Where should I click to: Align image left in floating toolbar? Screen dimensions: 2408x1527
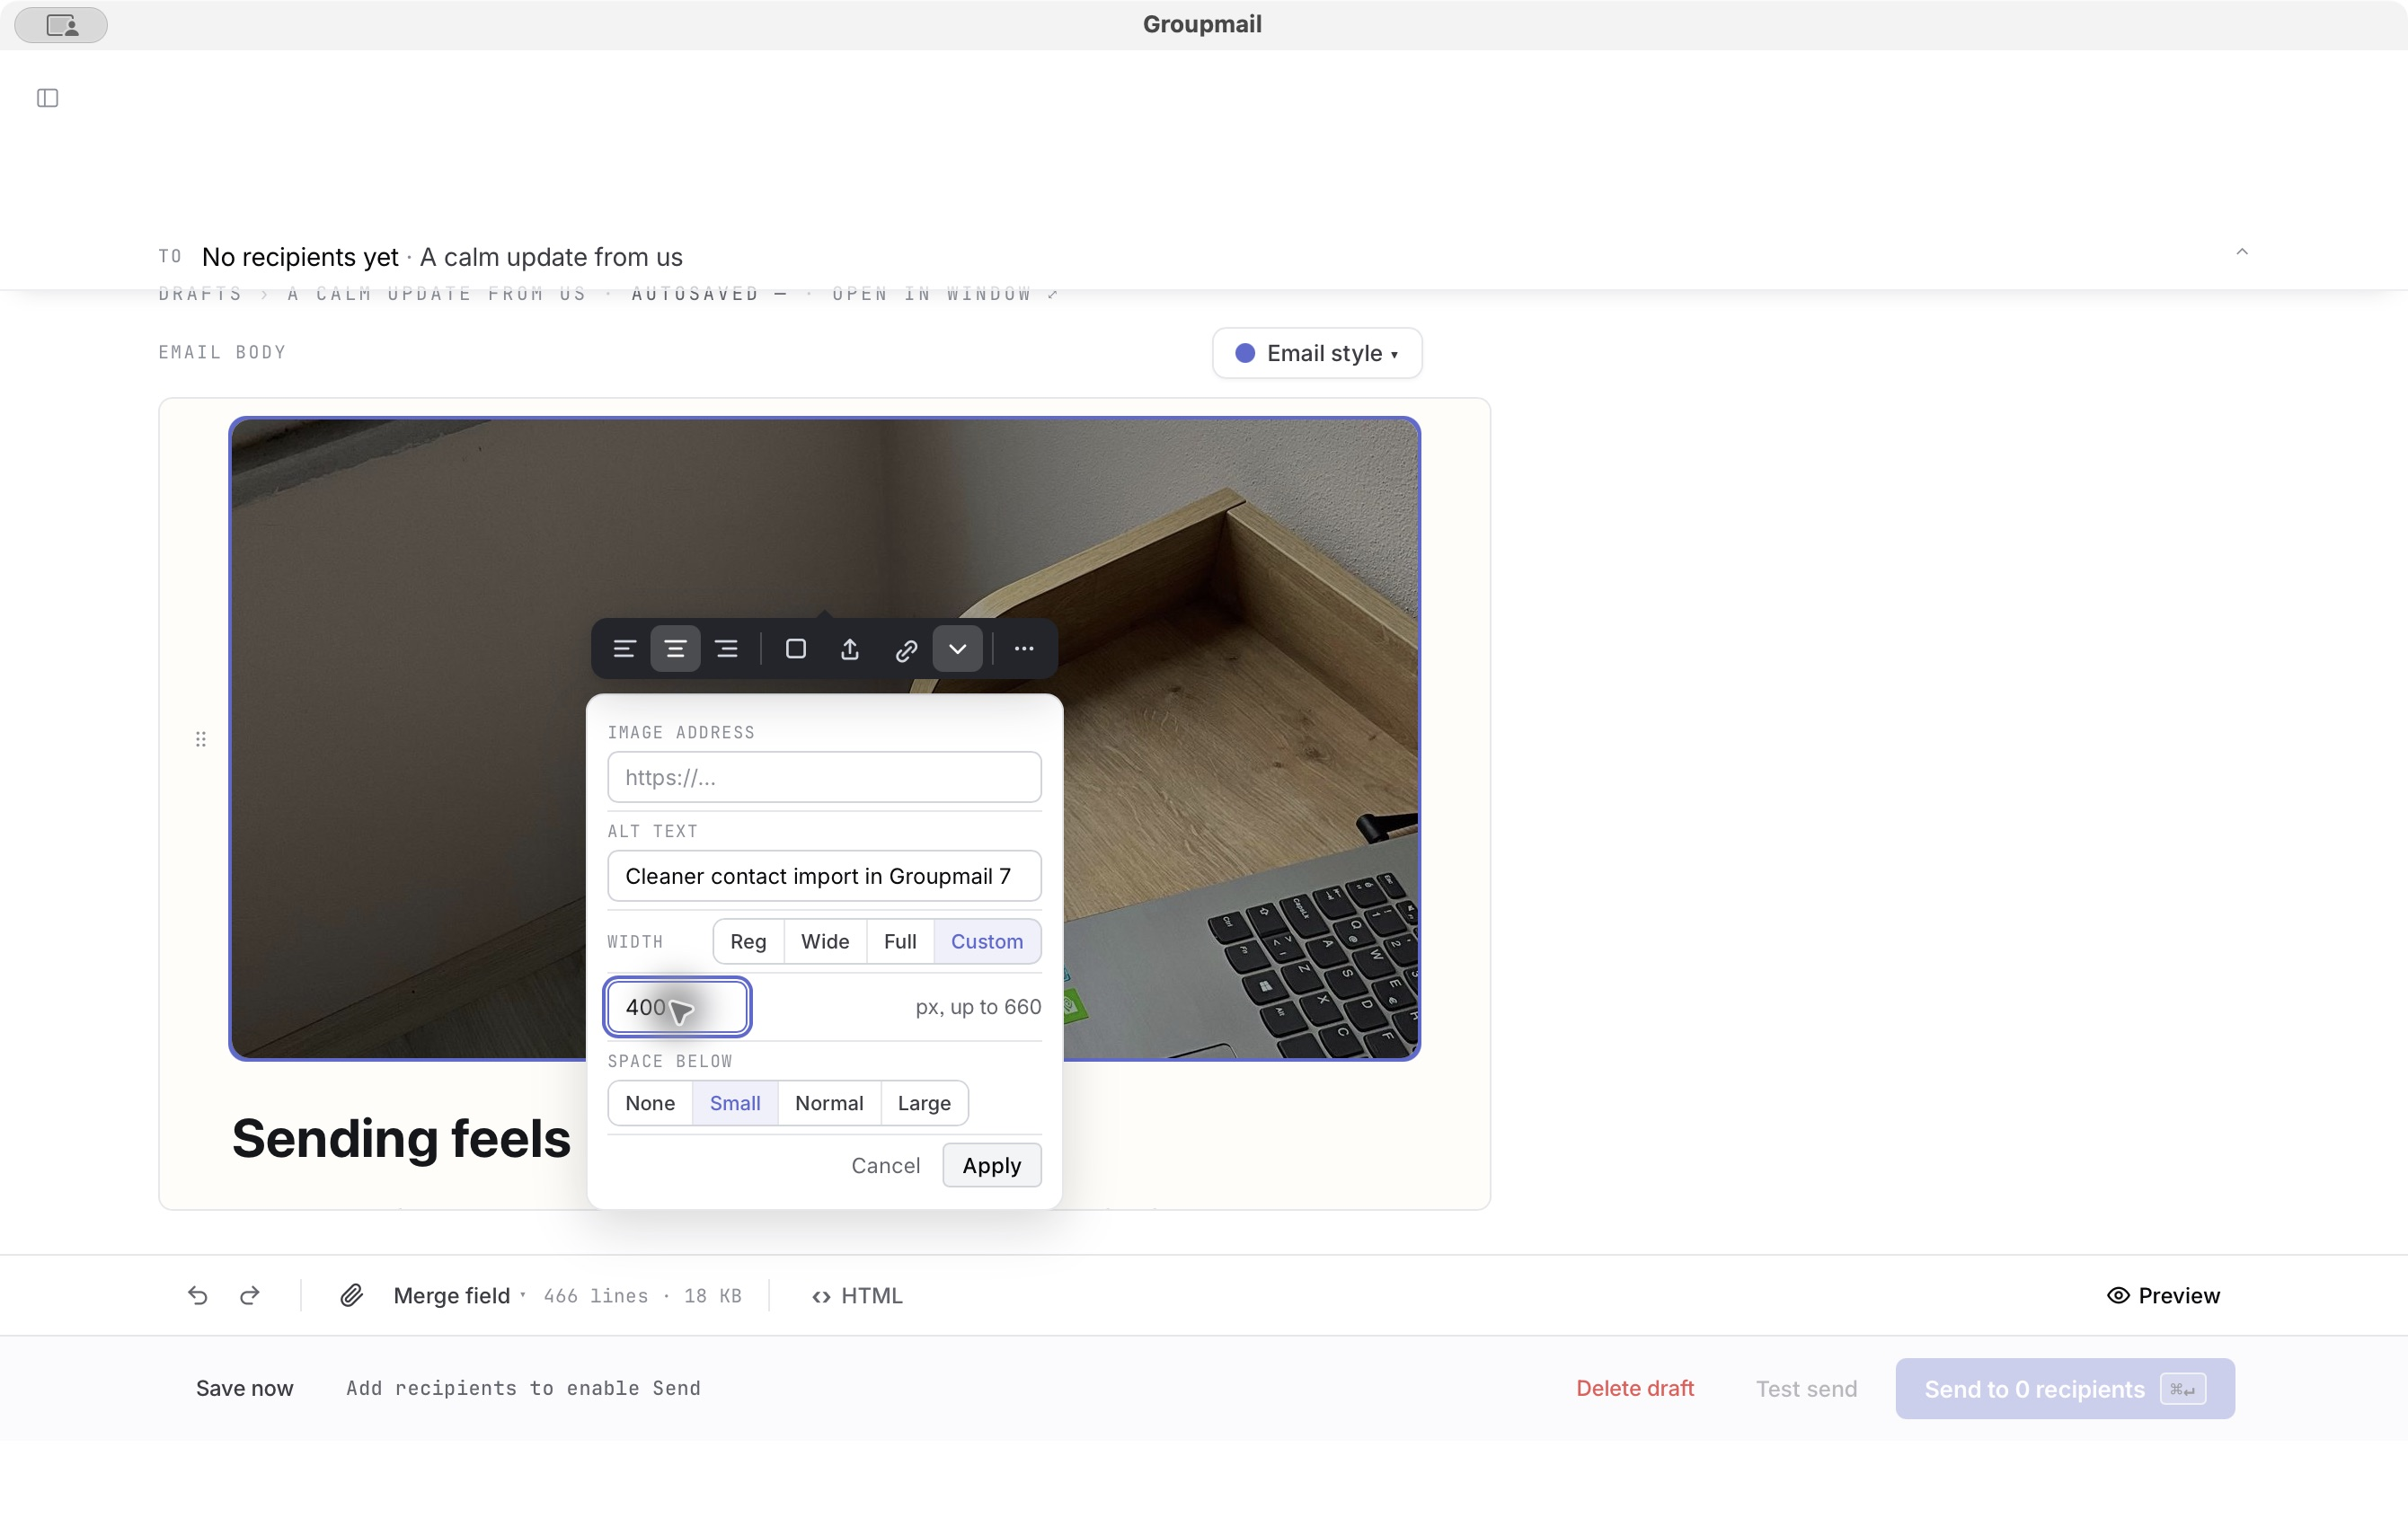[x=624, y=649]
